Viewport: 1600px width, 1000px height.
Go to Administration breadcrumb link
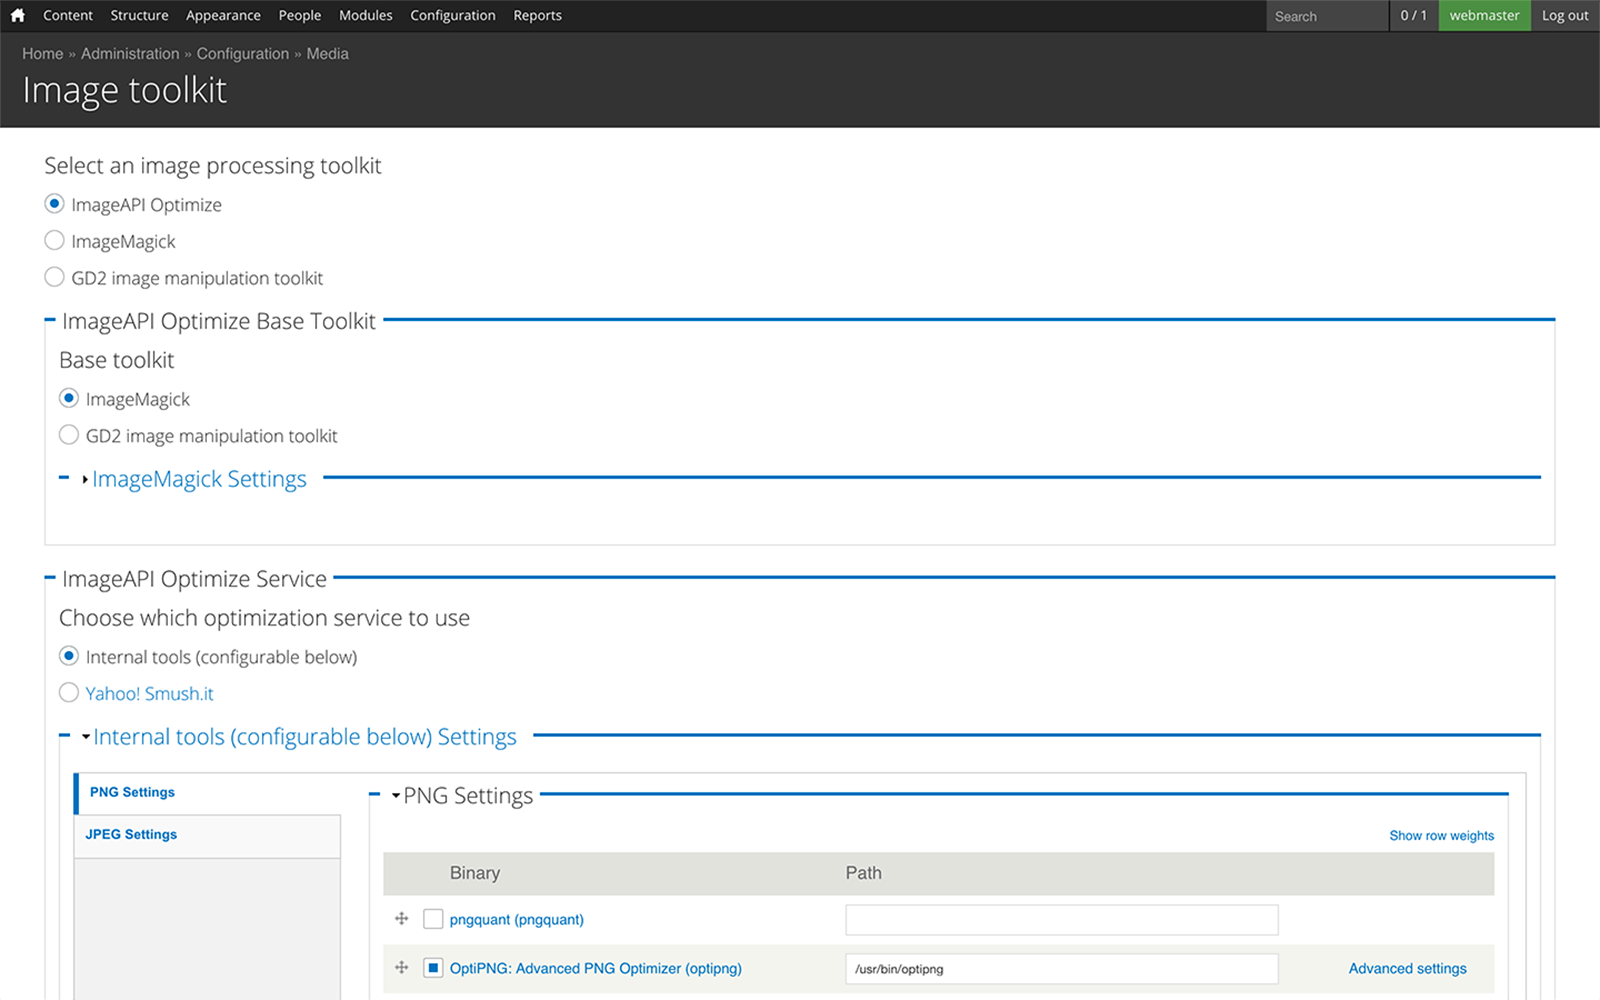(130, 54)
